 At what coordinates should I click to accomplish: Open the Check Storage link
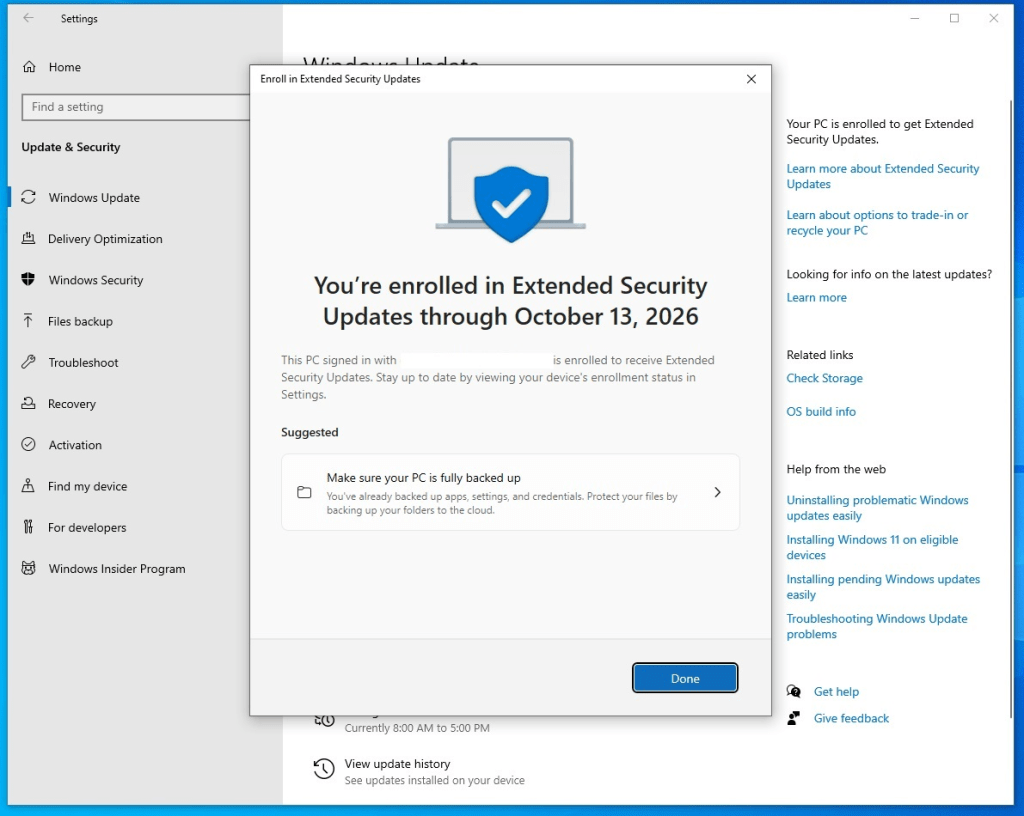pos(824,378)
